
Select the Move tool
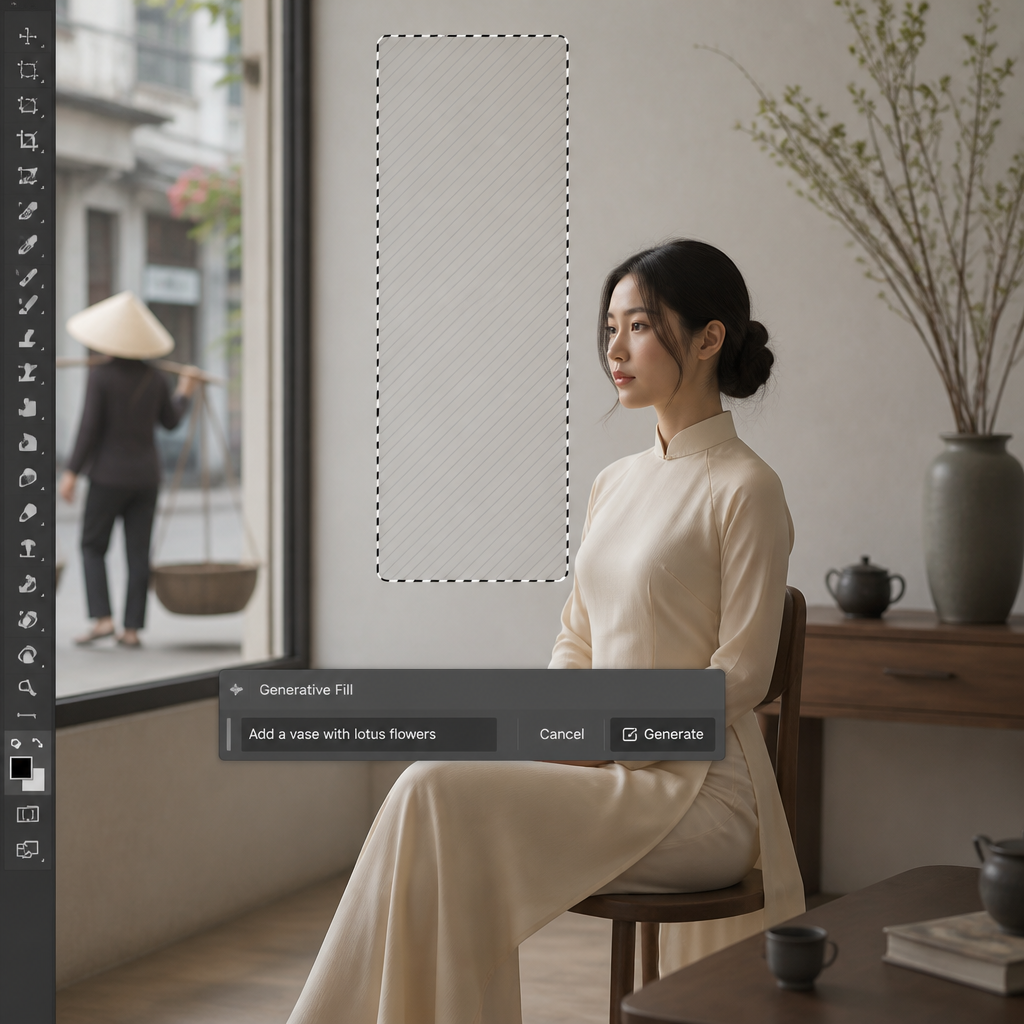click(x=27, y=36)
